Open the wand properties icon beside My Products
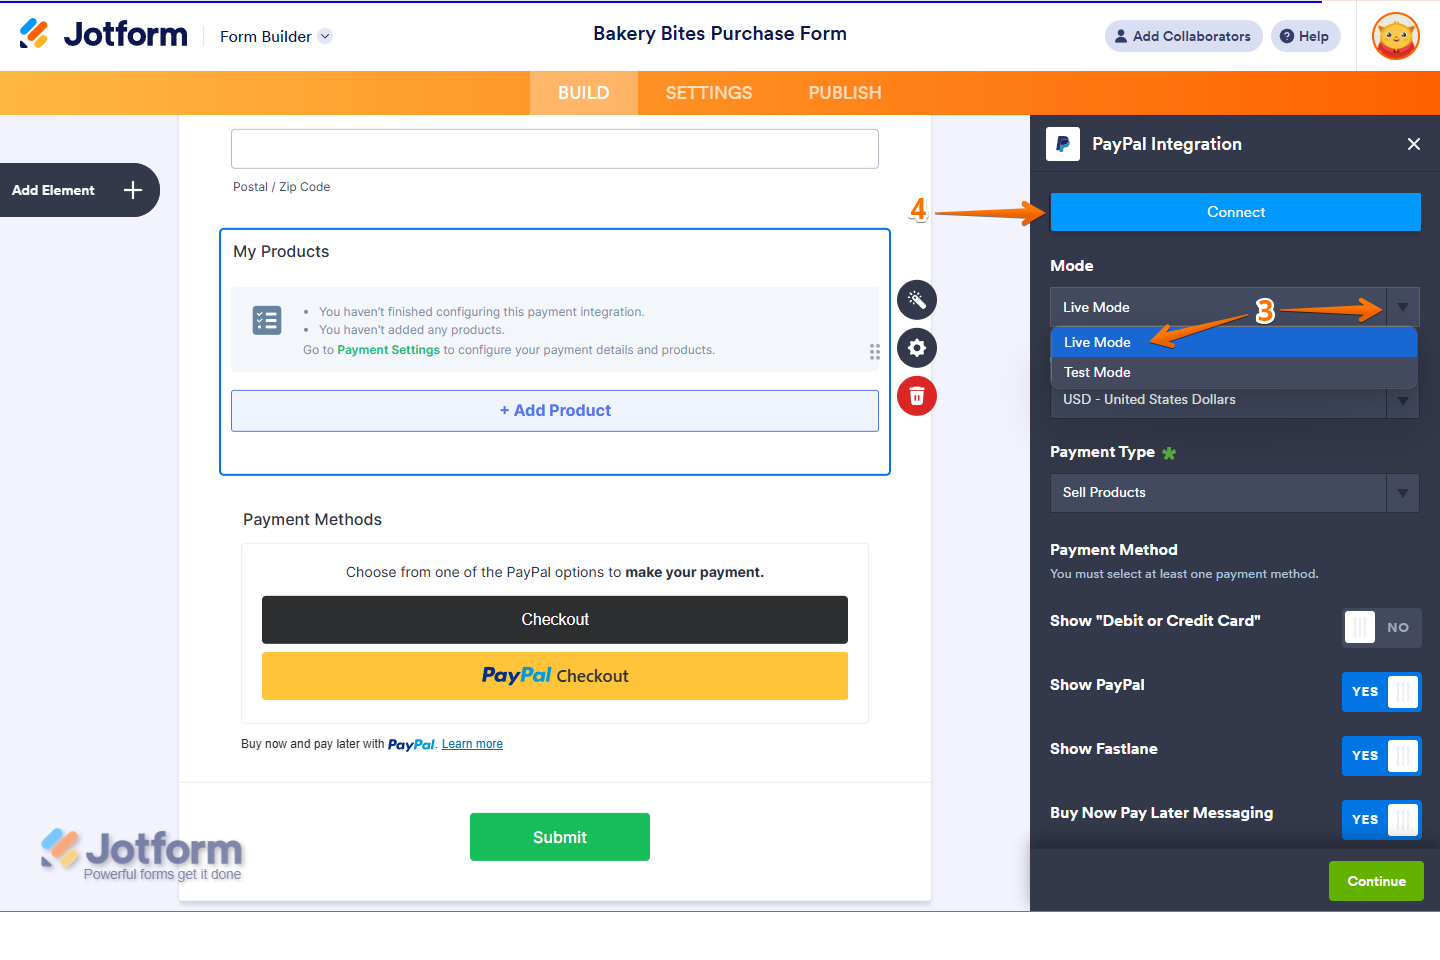 [917, 300]
